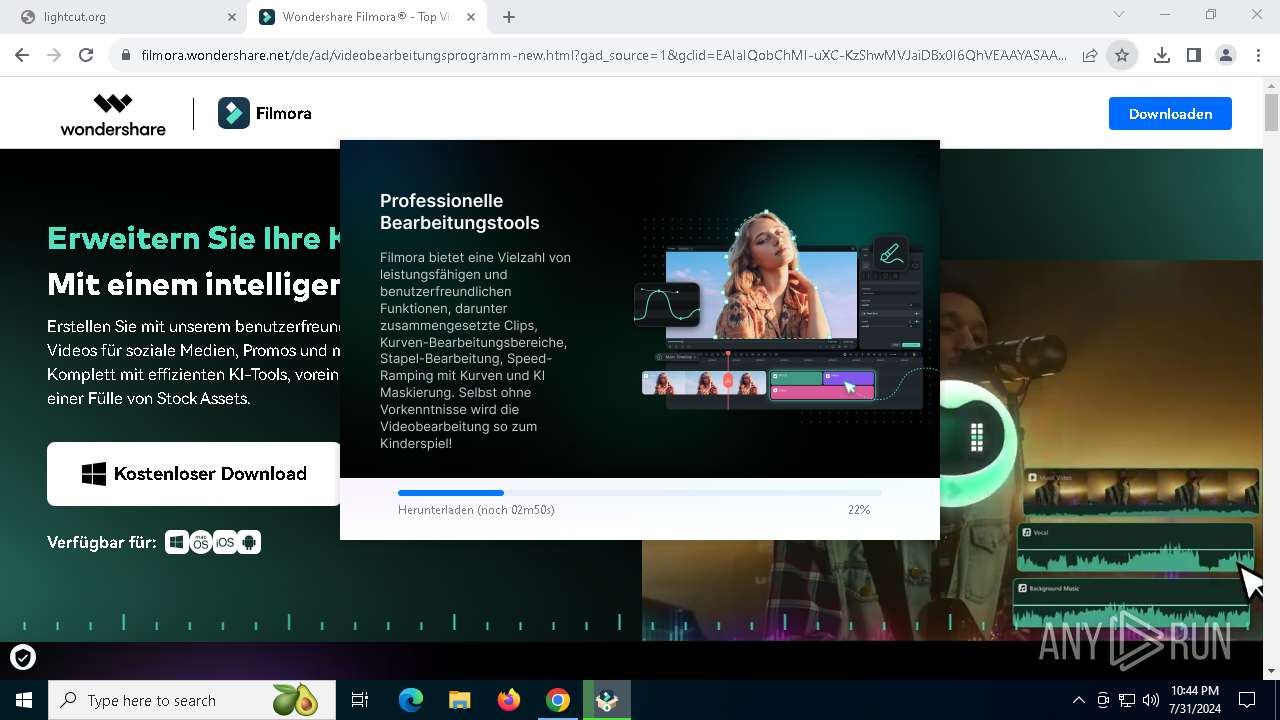Click the address bar URL
1280x720 pixels.
(604, 56)
